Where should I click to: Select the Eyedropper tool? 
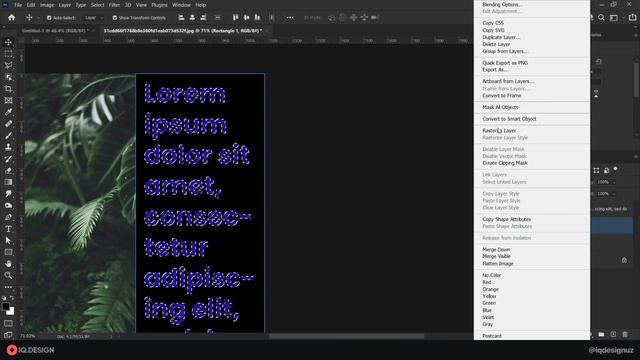point(8,112)
